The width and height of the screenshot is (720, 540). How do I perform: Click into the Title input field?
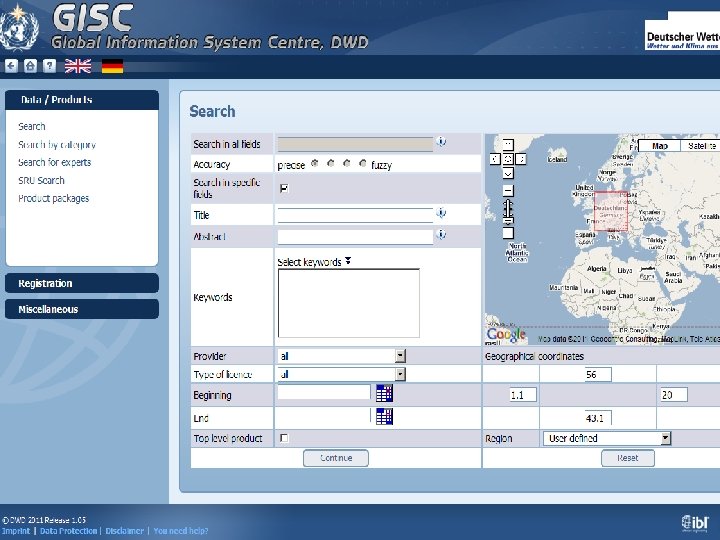355,215
